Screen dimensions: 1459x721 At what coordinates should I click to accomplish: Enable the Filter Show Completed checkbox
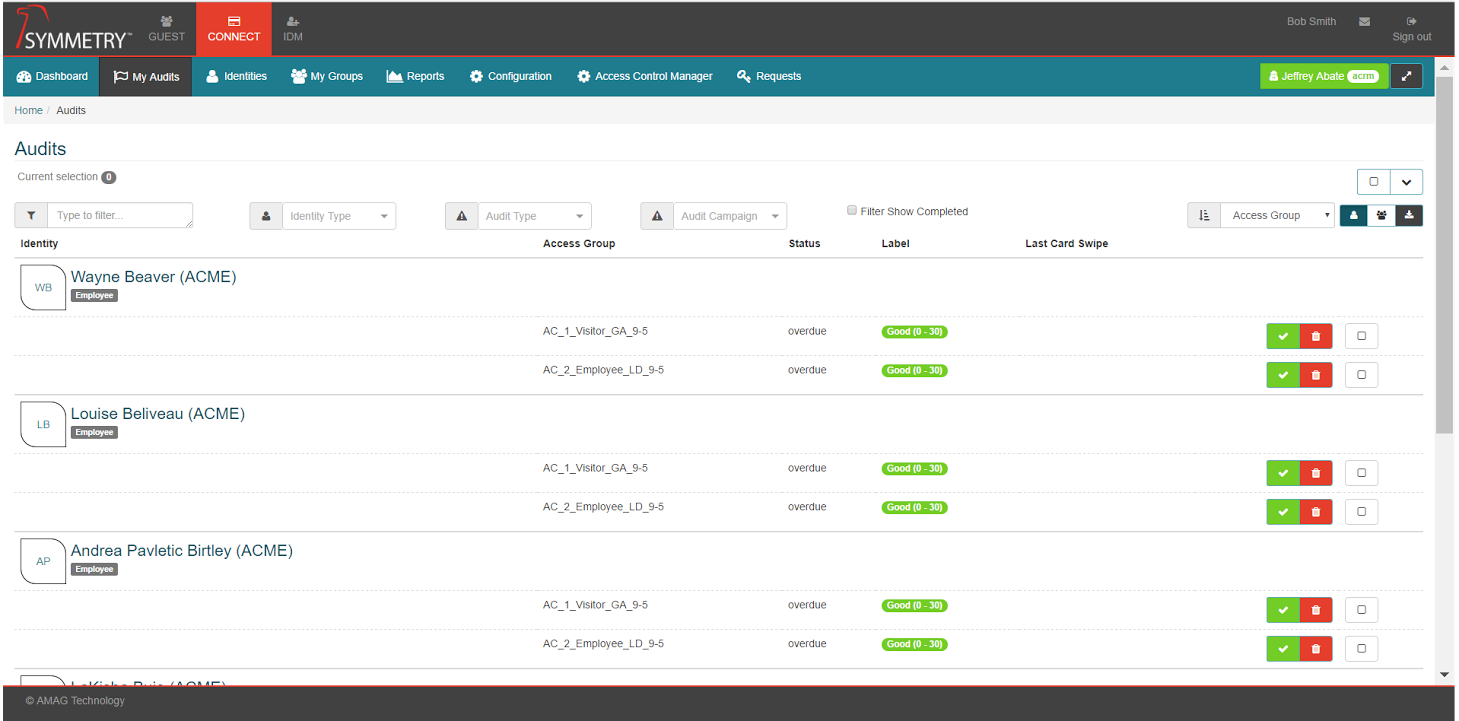(x=852, y=210)
